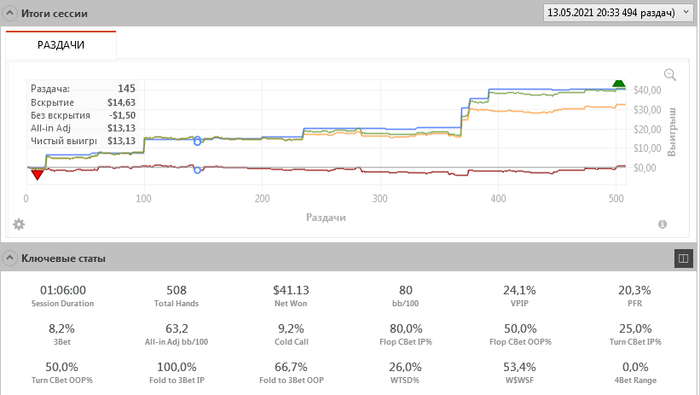Click the Total Hands 508 stat

point(176,296)
